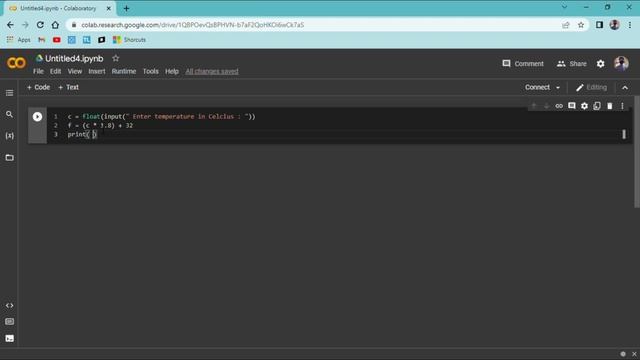The height and width of the screenshot is (360, 640).
Task: Open the find and replace search icon
Action: 9,114
